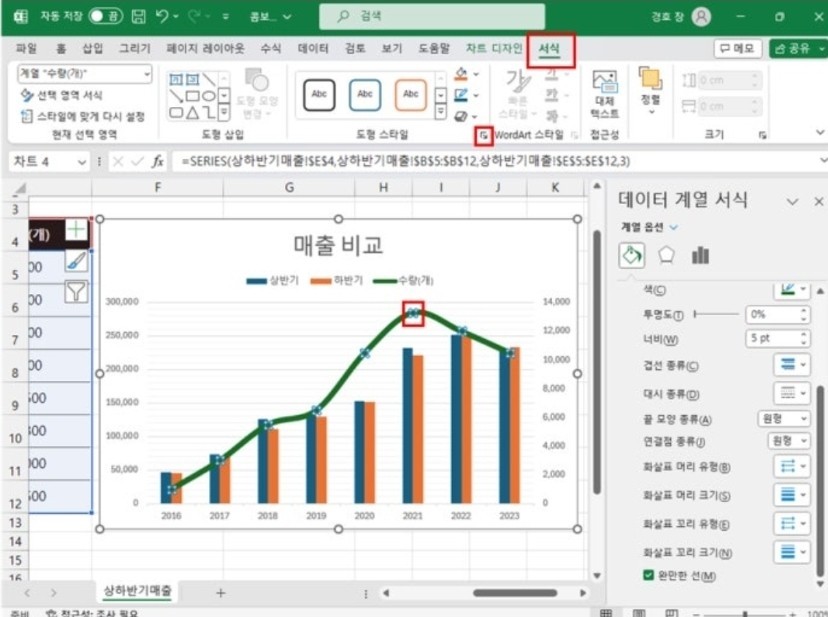The height and width of the screenshot is (617, 828).
Task: Switch to the 홈 ribbon tab
Action: coord(60,46)
